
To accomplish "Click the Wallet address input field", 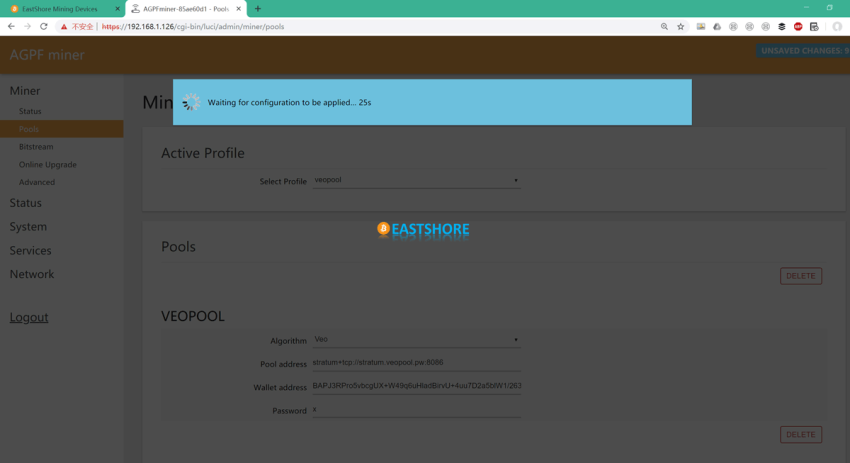I will click(416, 386).
